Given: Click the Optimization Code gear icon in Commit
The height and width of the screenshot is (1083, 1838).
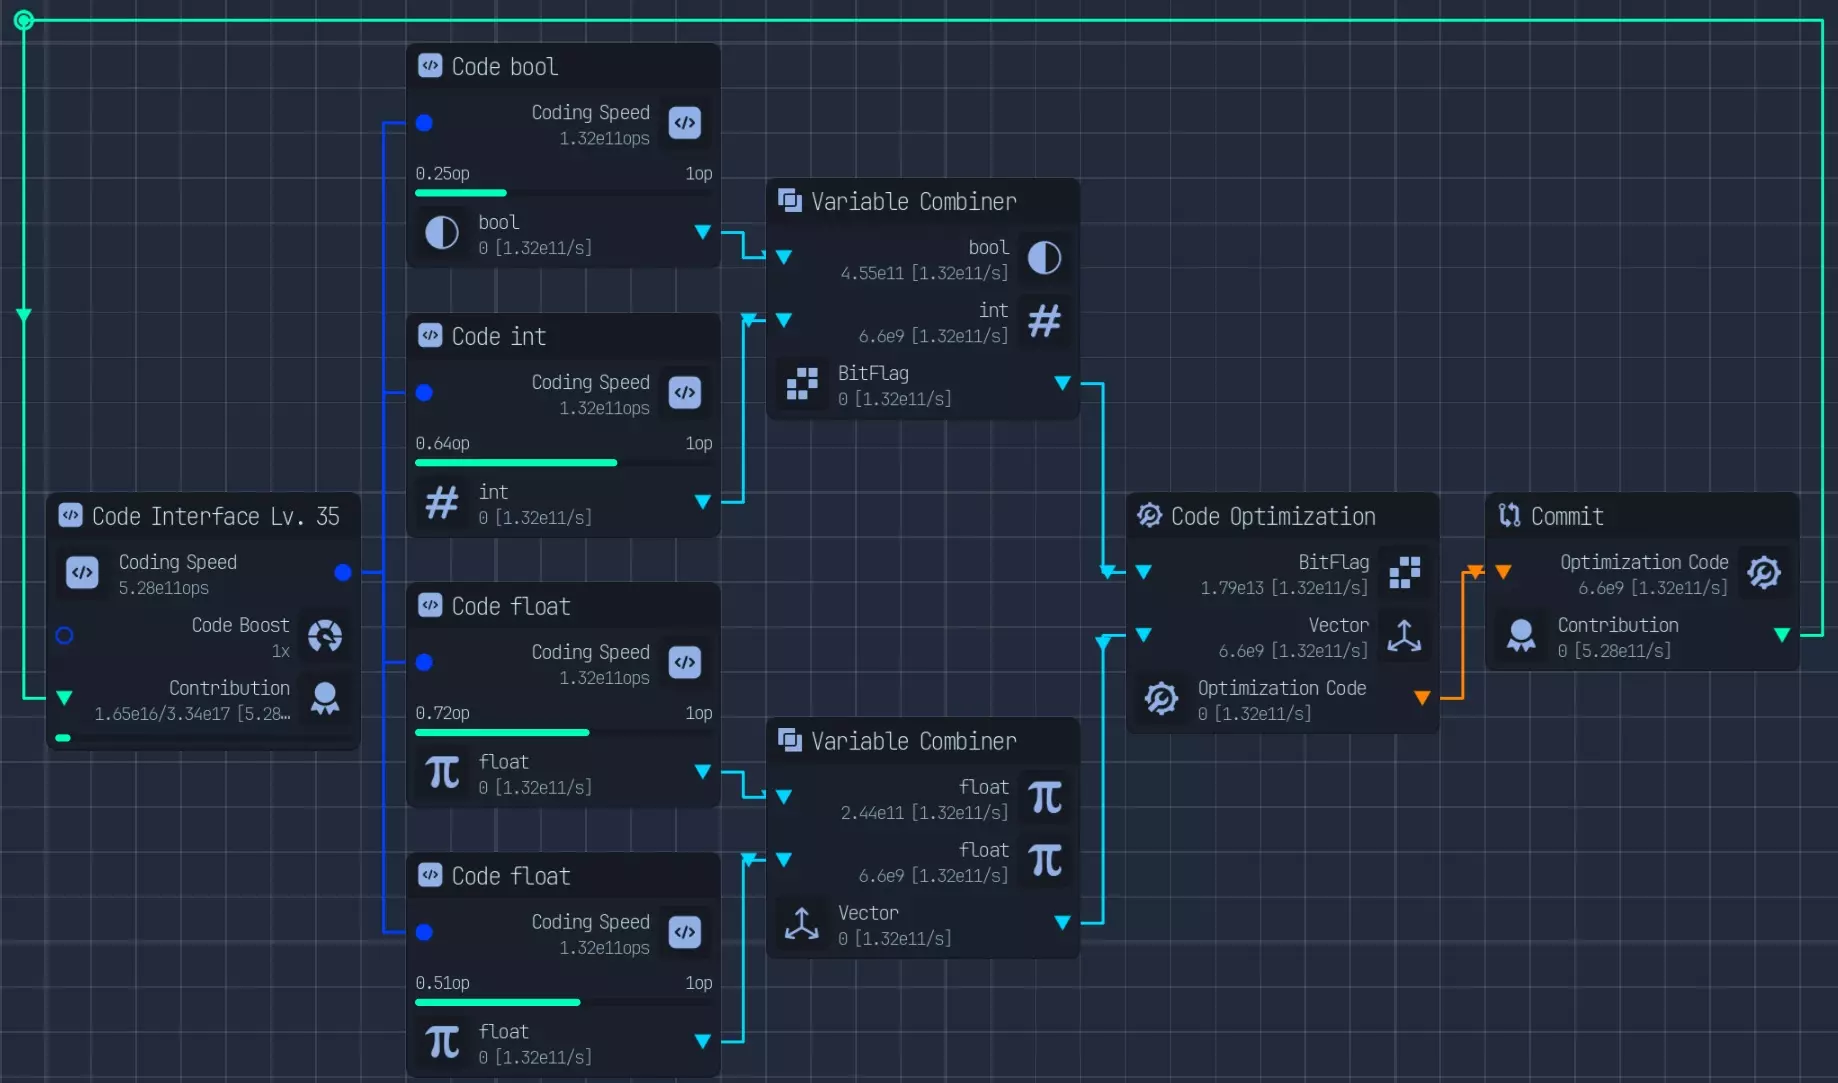Looking at the screenshot, I should tap(1764, 573).
